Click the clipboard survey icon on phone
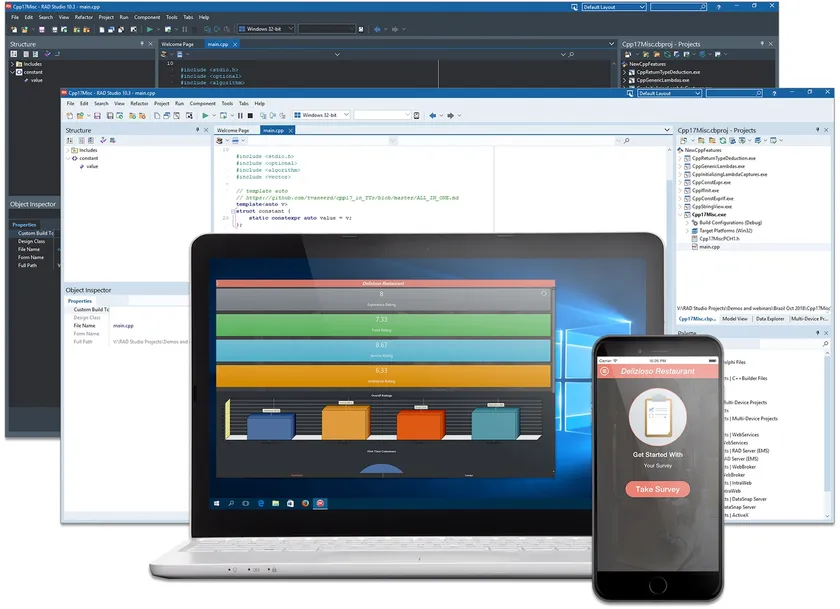This screenshot has height=609, width=840. tap(657, 416)
